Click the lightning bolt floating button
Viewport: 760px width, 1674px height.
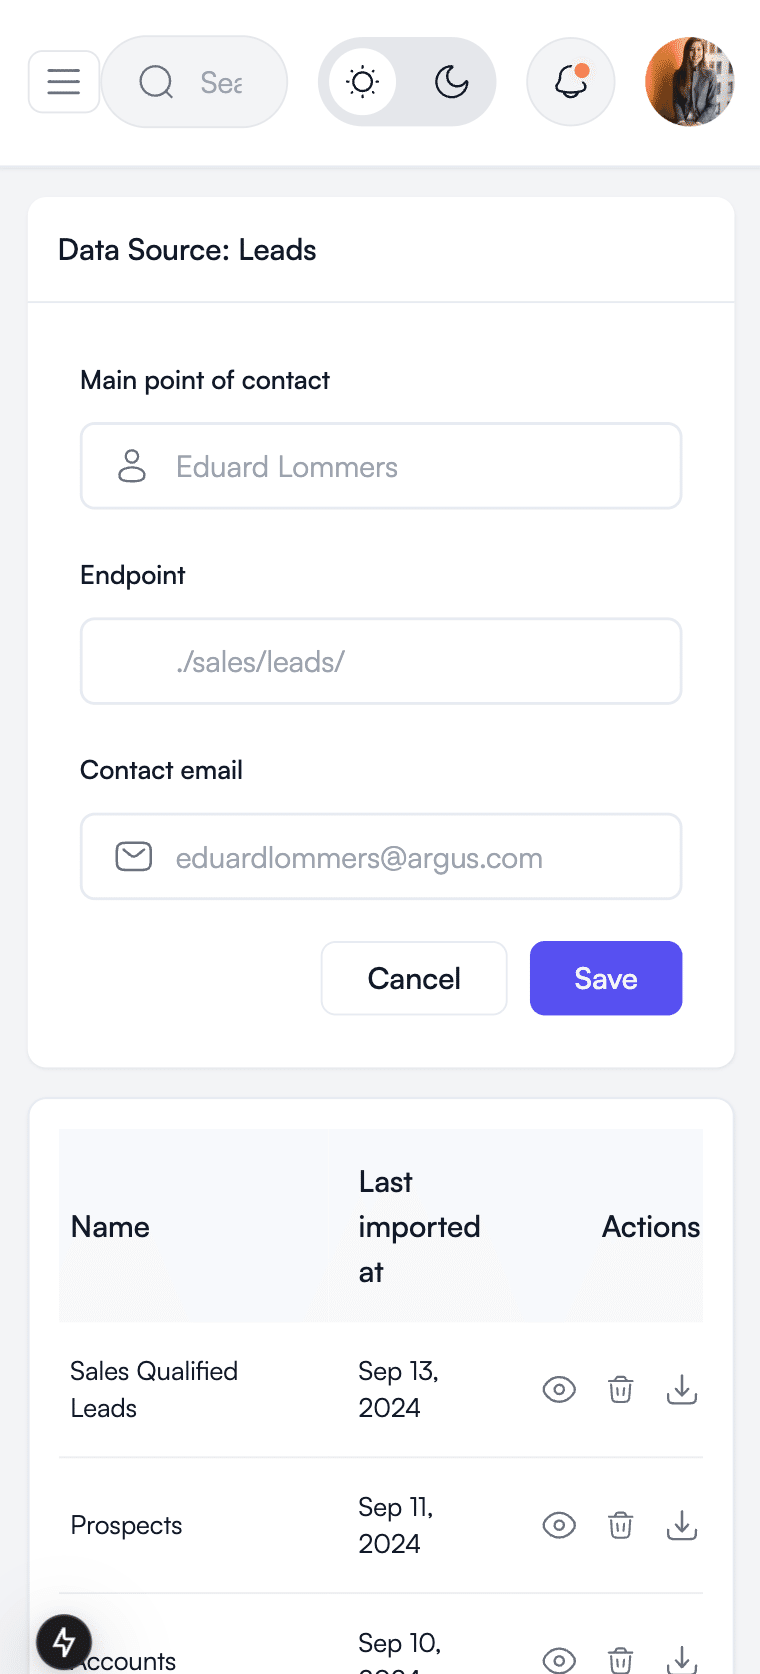pyautogui.click(x=64, y=1641)
